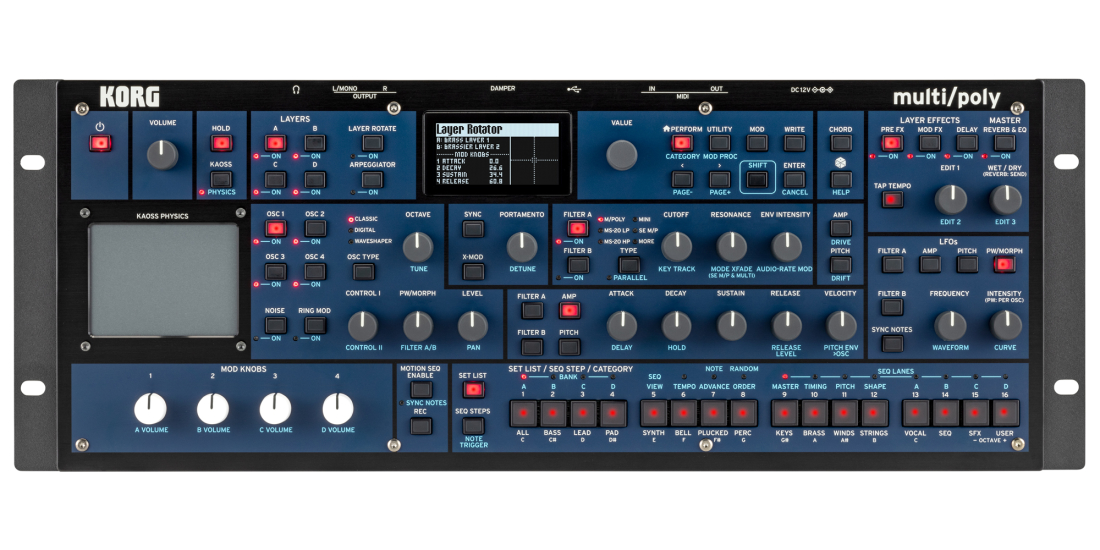The height and width of the screenshot is (550, 1100).
Task: Select Layer D button
Action: click(x=315, y=178)
